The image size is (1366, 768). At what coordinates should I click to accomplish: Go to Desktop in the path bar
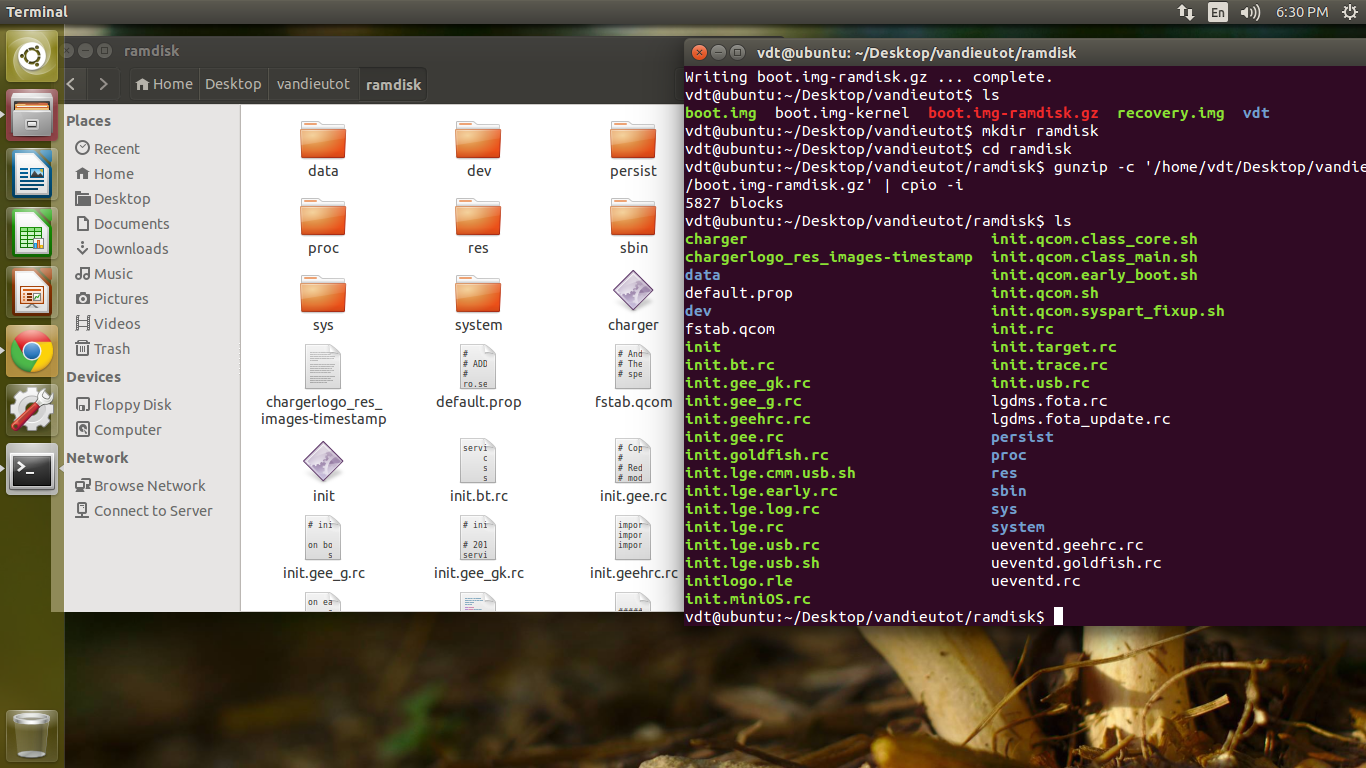click(x=233, y=84)
